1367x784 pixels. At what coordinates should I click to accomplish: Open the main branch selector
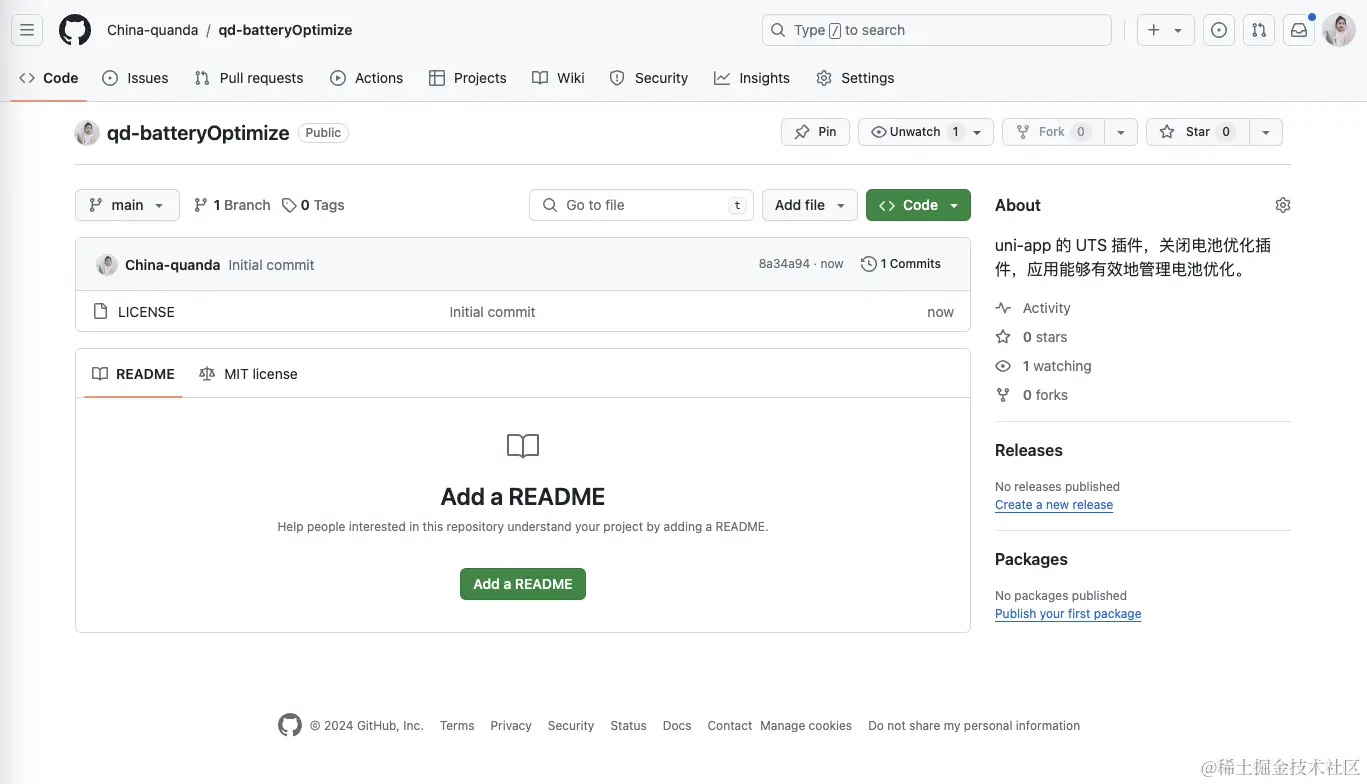127,205
